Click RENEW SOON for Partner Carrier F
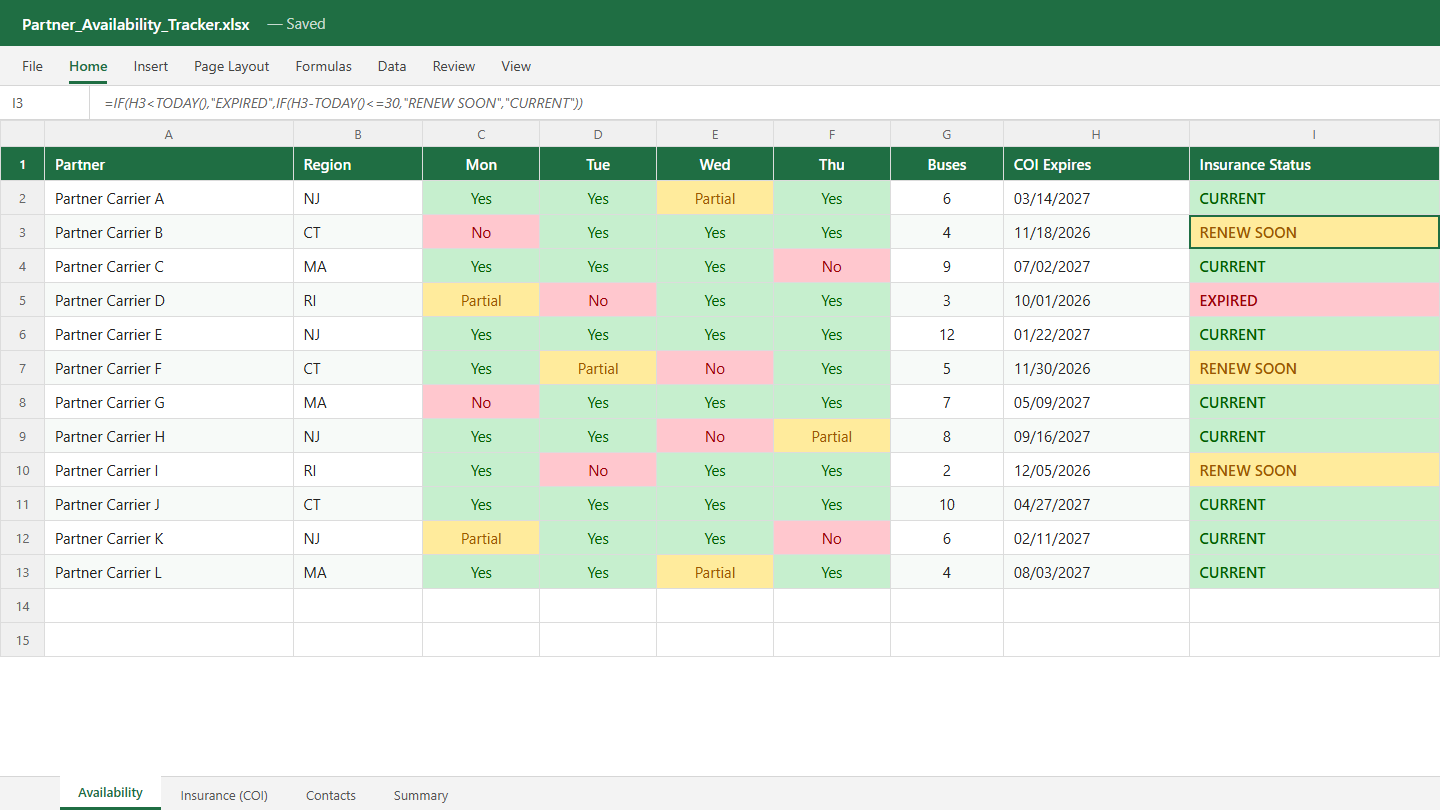The image size is (1440, 810). (1315, 368)
